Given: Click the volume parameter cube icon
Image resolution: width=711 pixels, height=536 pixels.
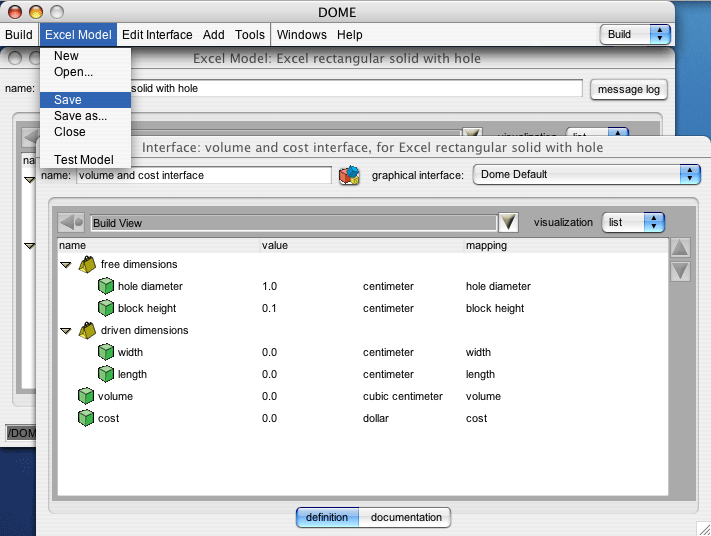Looking at the screenshot, I should (86, 396).
